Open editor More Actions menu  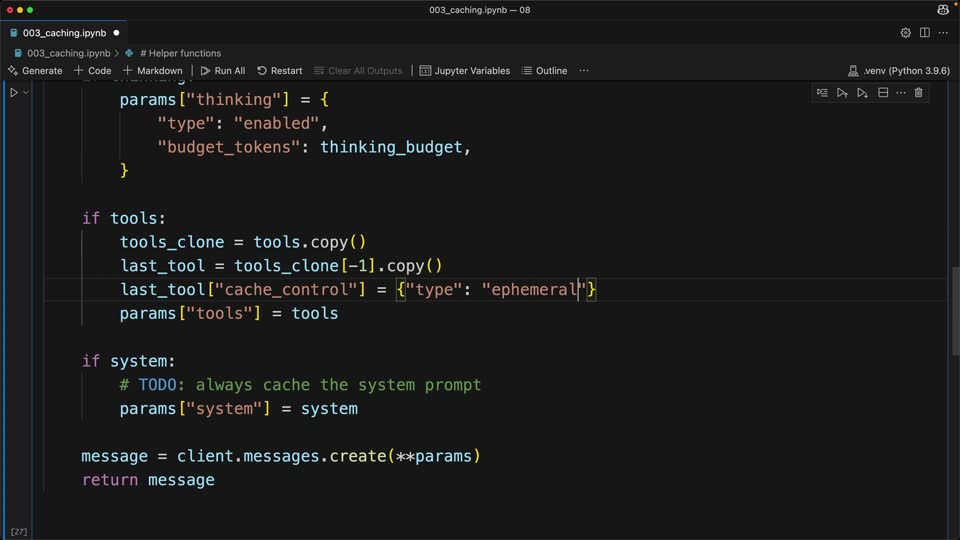(943, 32)
